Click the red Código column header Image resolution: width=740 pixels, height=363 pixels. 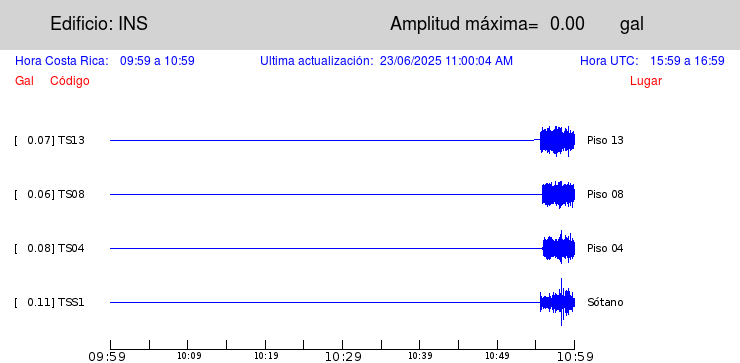point(70,81)
